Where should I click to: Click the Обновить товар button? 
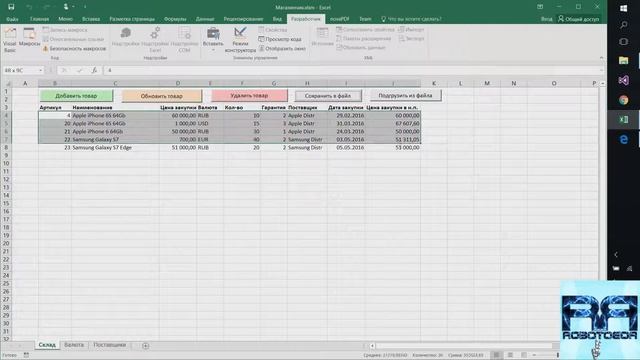coord(162,96)
